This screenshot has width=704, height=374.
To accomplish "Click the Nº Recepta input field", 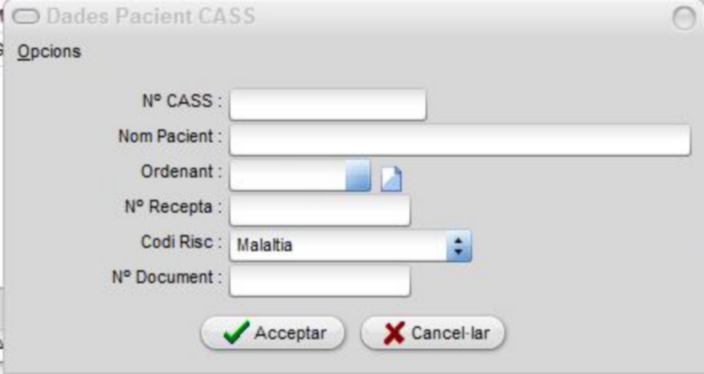I will coord(320,210).
